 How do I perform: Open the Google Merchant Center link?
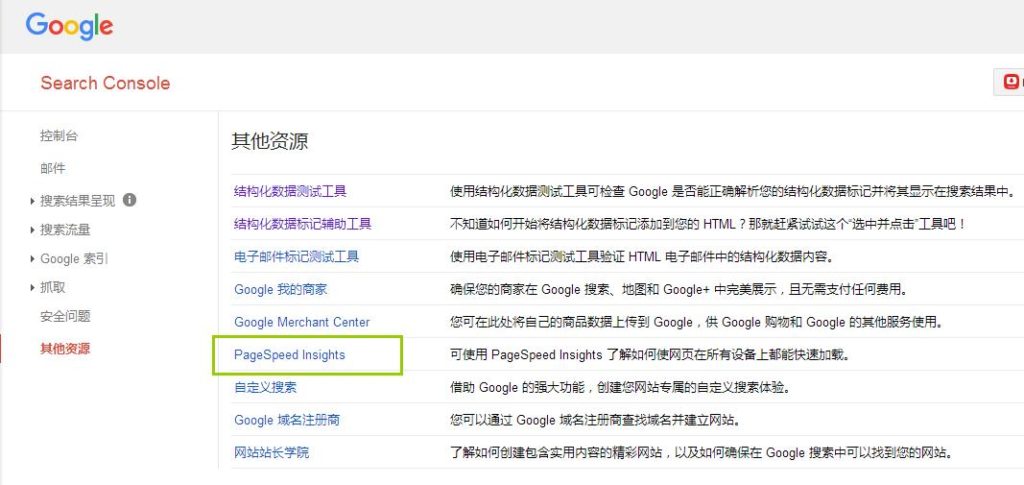[302, 322]
